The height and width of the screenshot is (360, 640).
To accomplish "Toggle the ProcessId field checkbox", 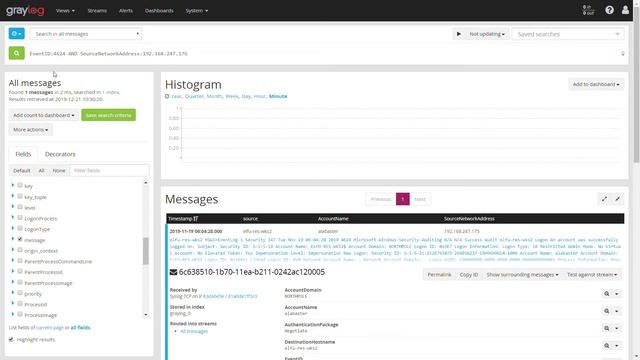I will [20, 304].
